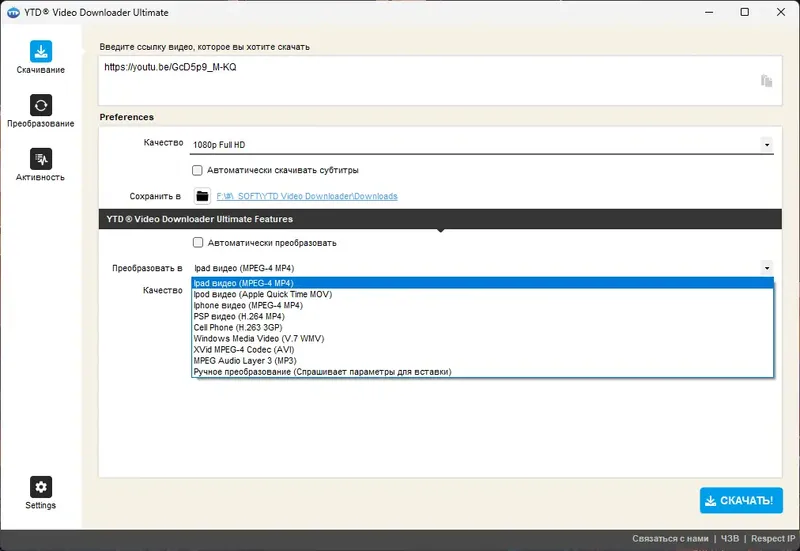Open the Преобразование convert section icon

point(41,105)
